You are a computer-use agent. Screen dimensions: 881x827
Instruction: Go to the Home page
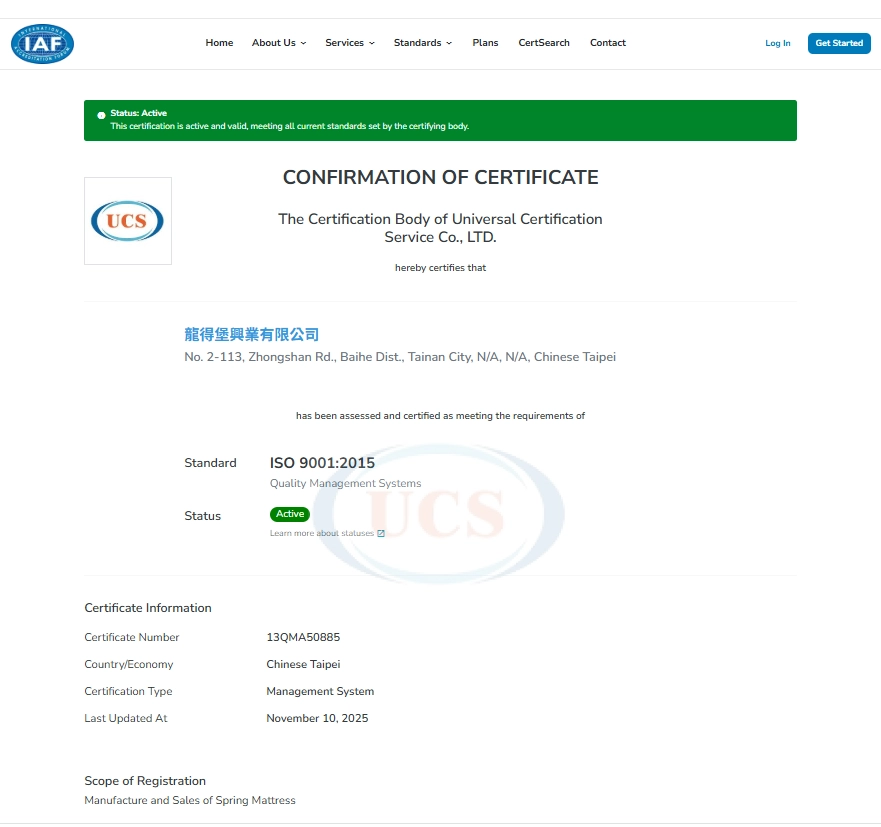[219, 43]
